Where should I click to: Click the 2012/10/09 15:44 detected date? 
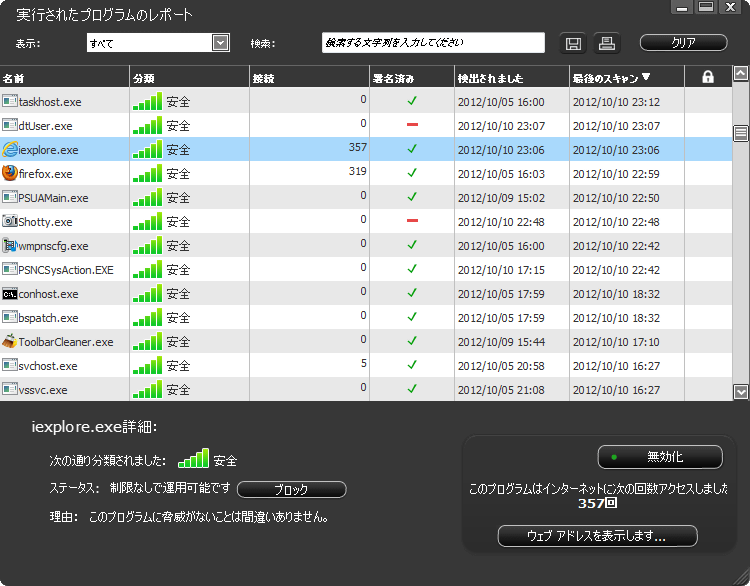point(501,342)
